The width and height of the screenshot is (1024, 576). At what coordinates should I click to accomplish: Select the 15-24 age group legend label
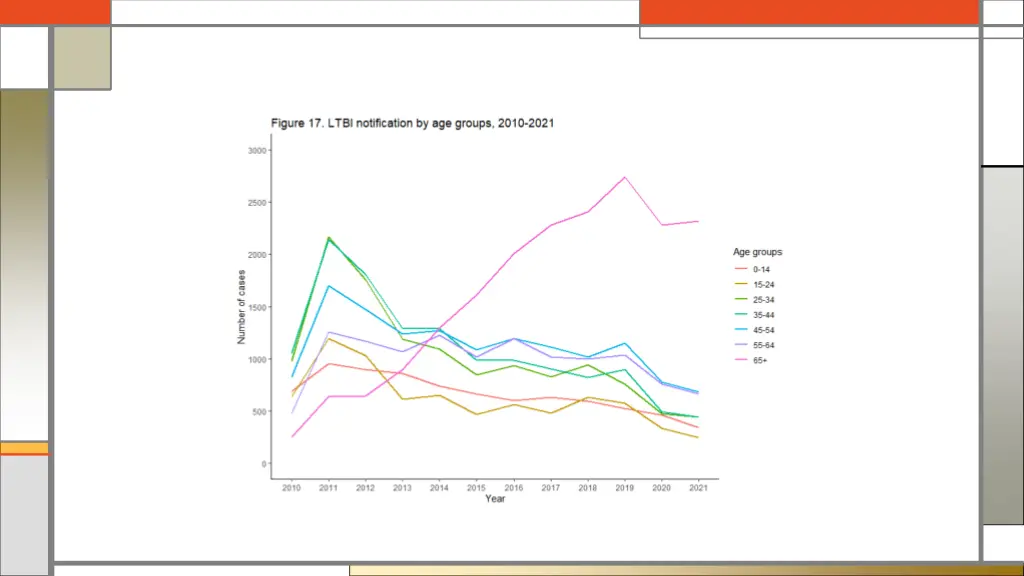point(763,285)
